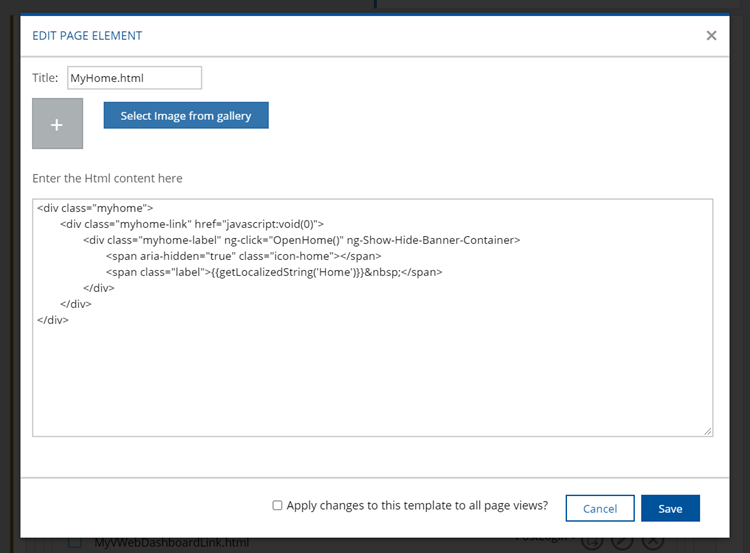Click the last closing </div> line
750x553 pixels.
point(53,320)
